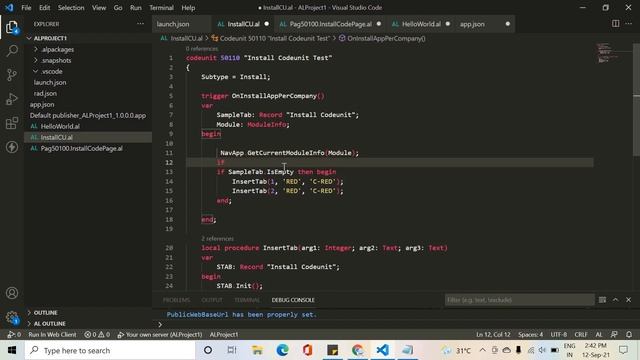The image size is (640, 360).
Task: Open Chrome from taskbar
Action: [358, 350]
